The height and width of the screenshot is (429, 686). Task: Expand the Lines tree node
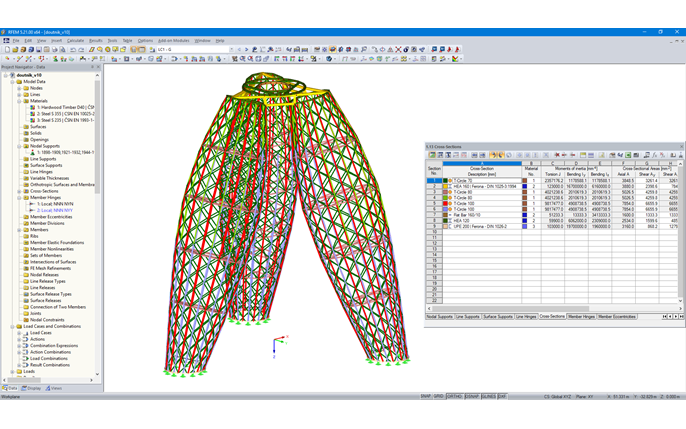coord(19,94)
